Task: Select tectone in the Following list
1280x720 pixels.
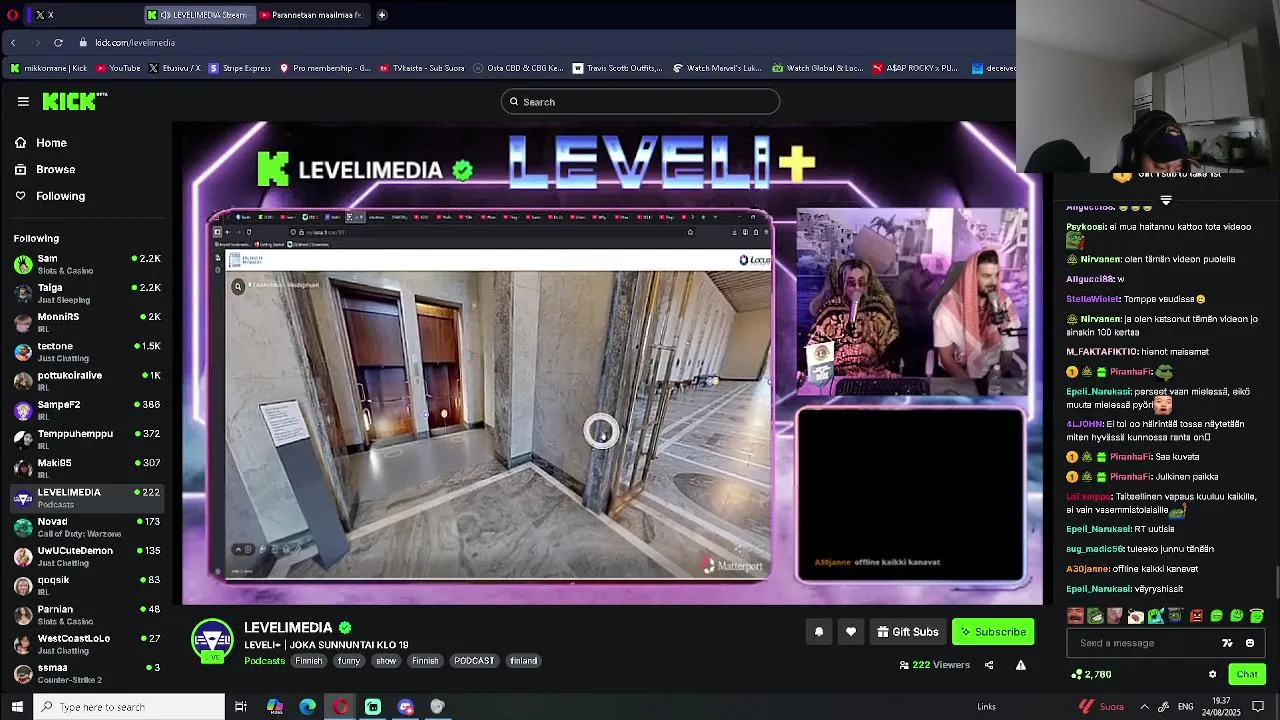Action: (x=86, y=351)
